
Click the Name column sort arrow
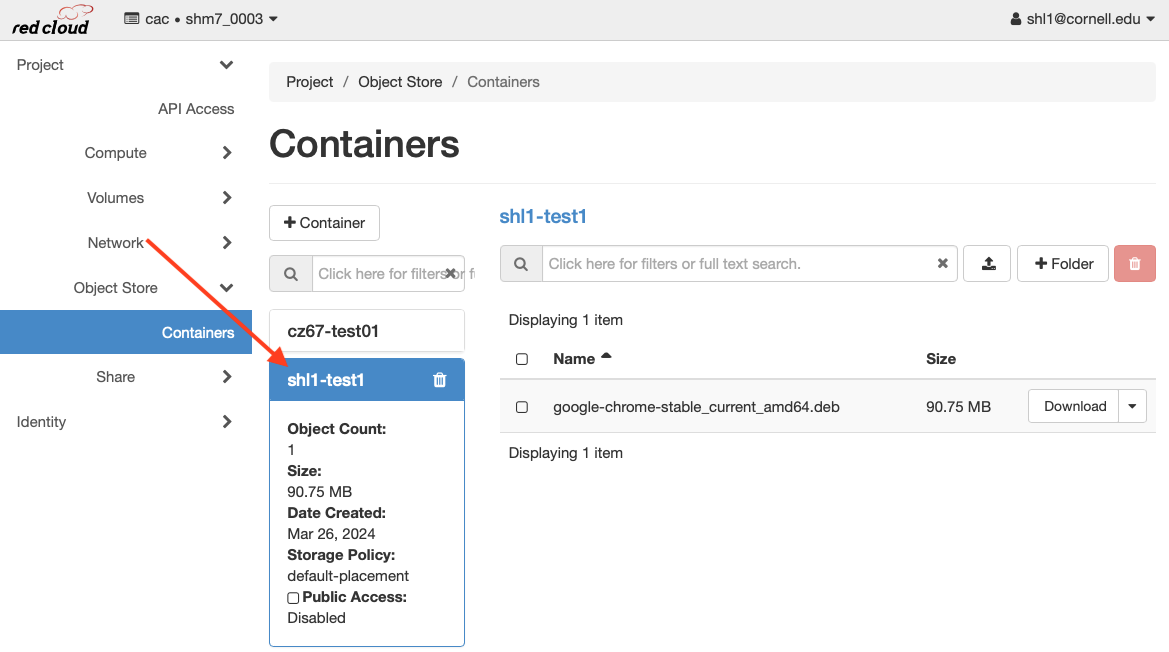coord(606,356)
